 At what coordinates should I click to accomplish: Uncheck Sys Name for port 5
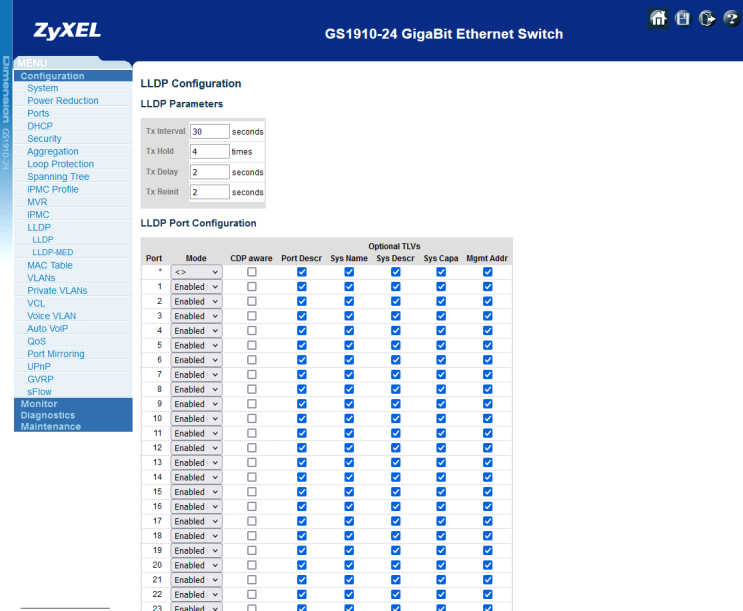[x=349, y=346]
